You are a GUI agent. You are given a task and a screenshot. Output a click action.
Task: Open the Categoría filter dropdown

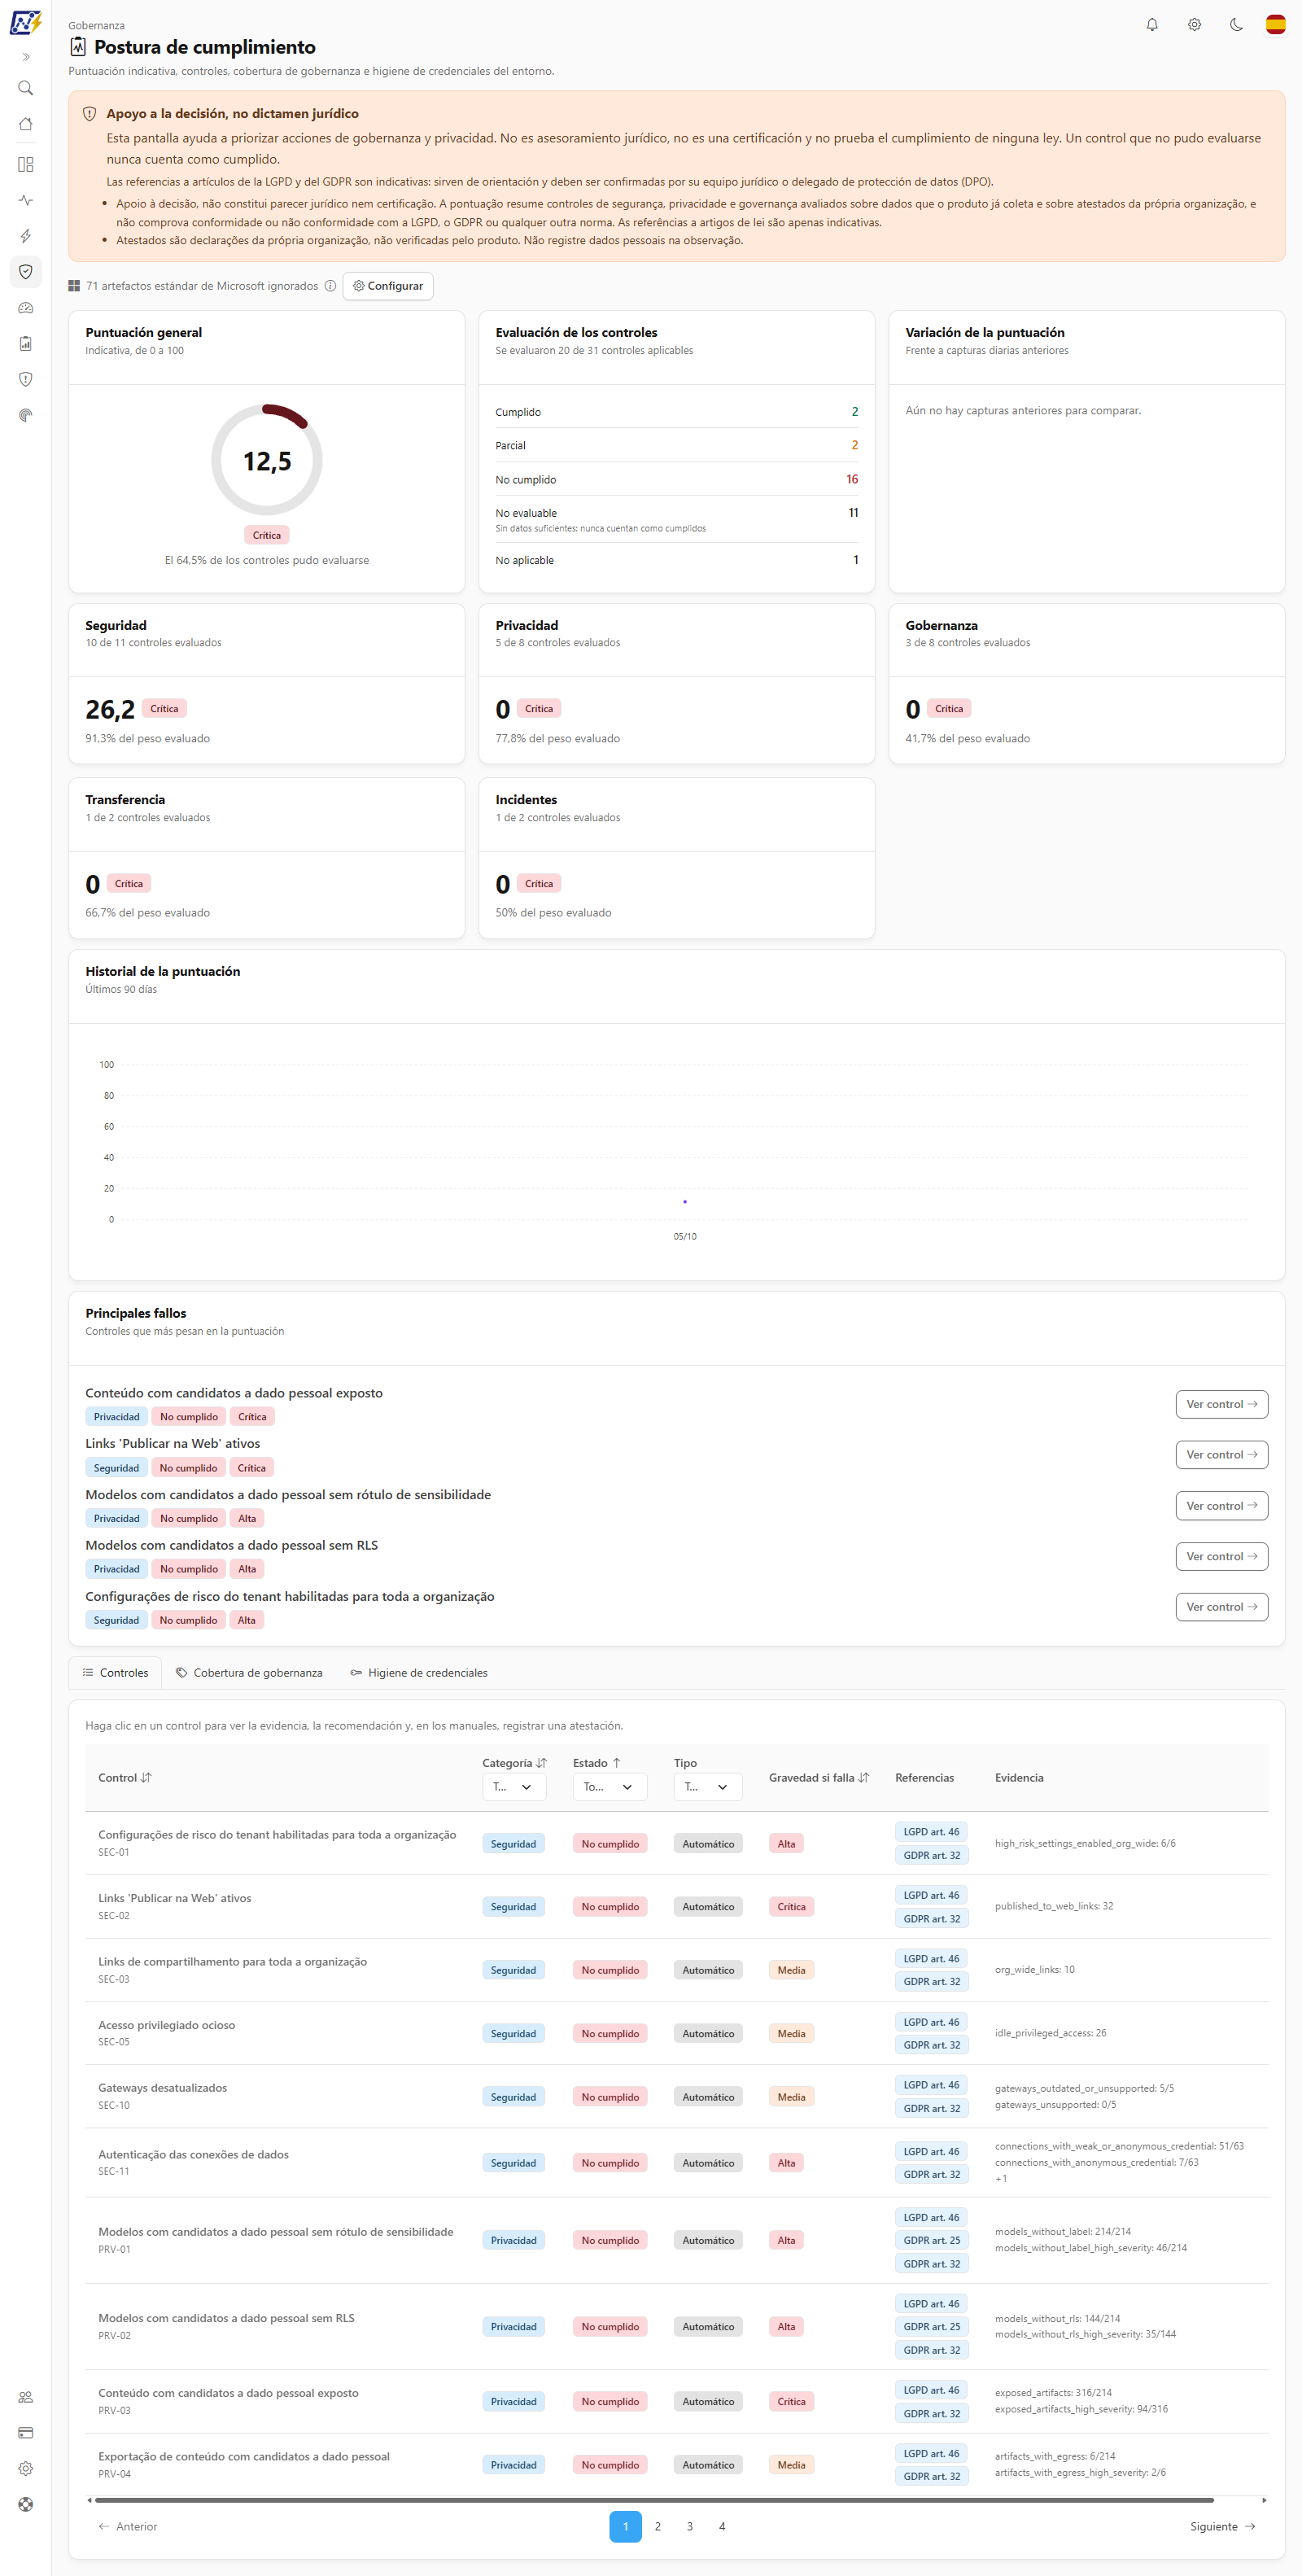click(x=514, y=1787)
